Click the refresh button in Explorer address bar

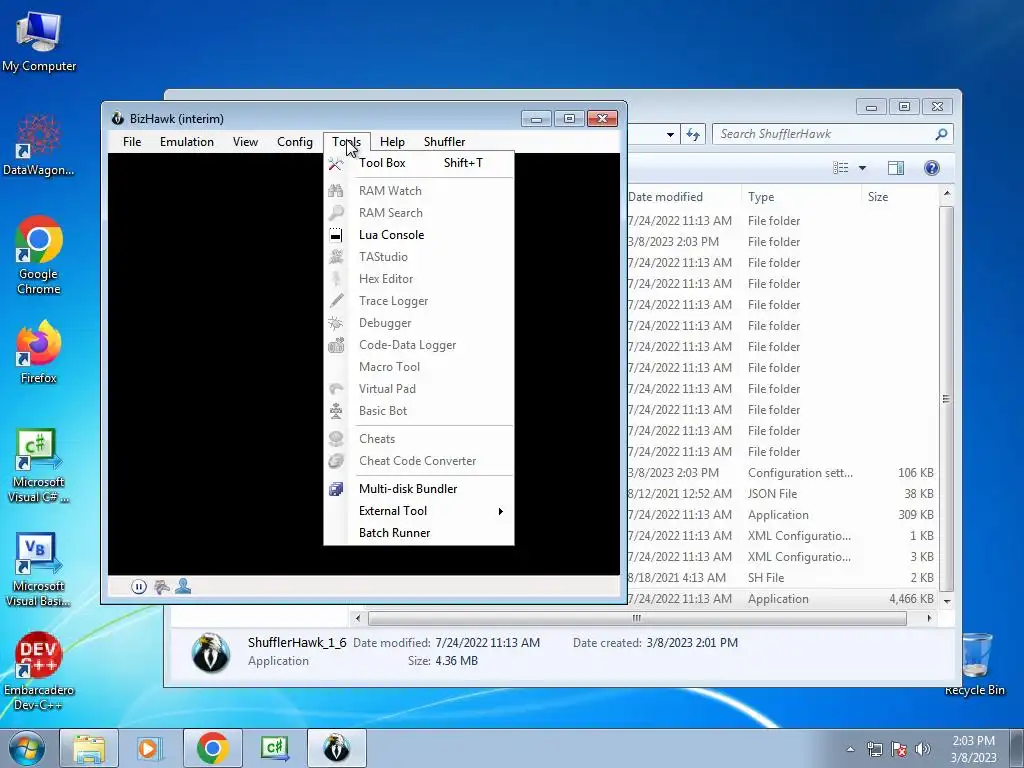click(x=693, y=135)
